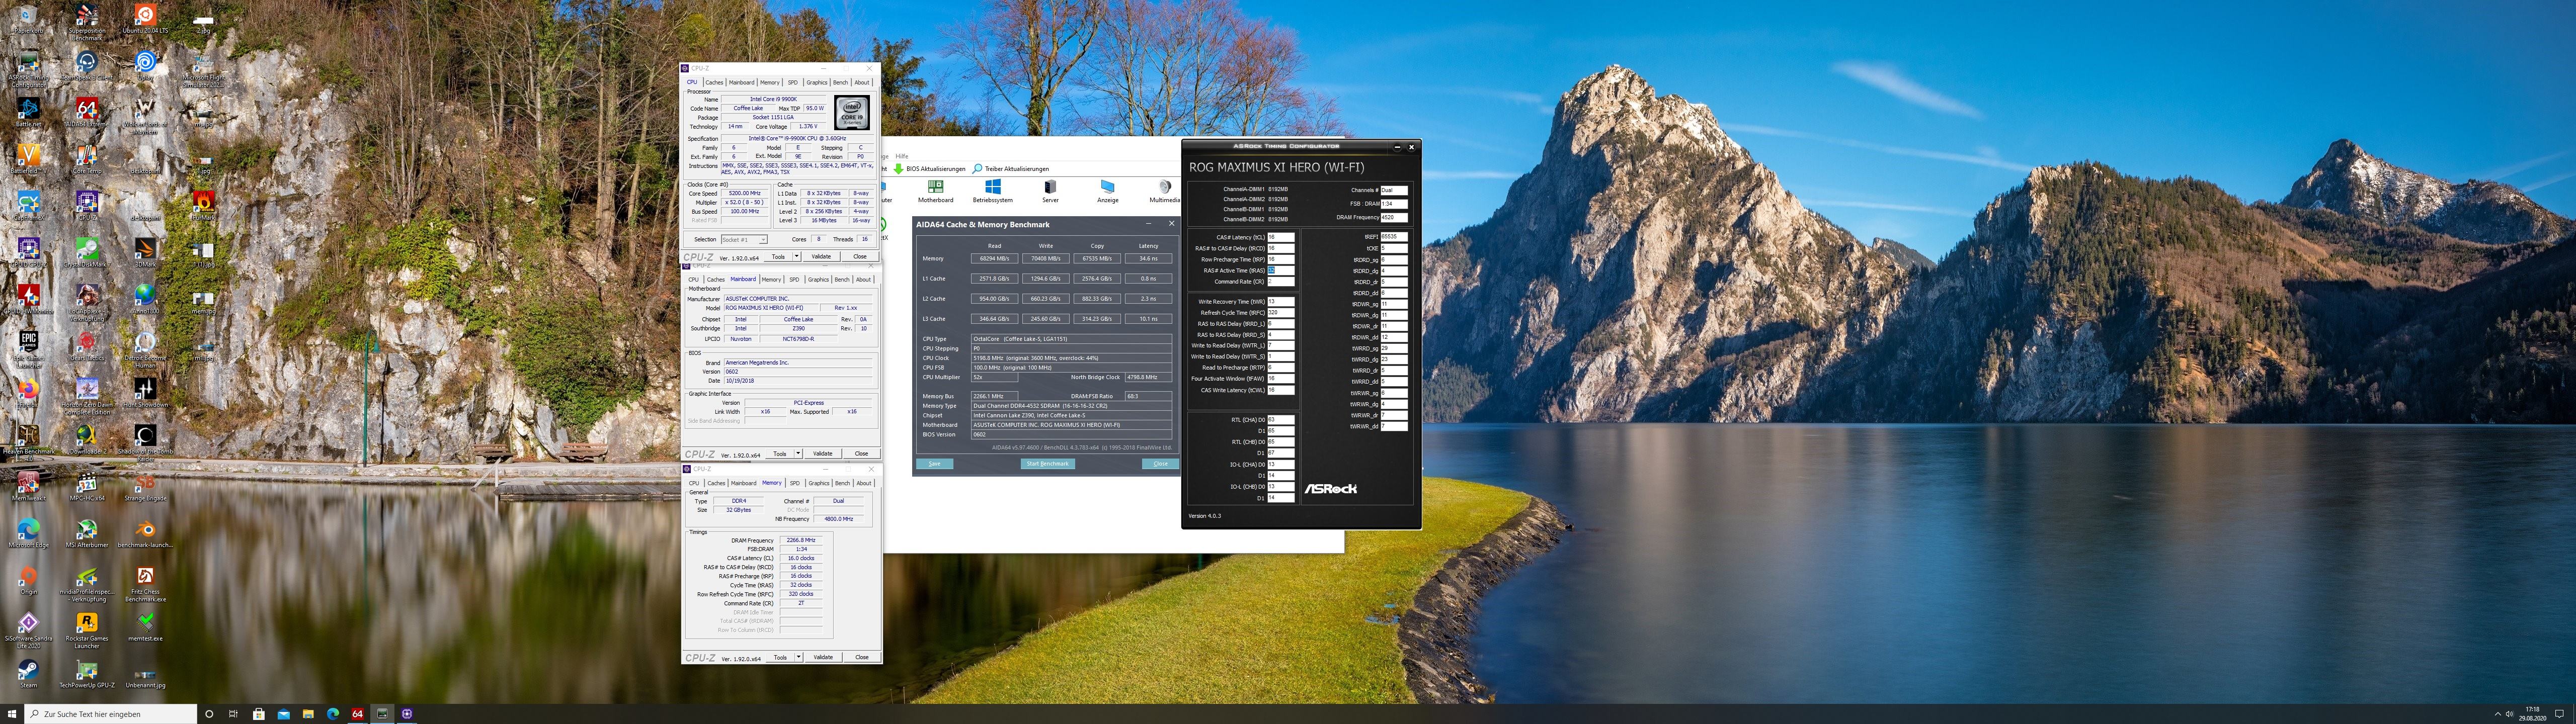Screen dimensions: 2576x724
Task: Click BIOS Aktualisierungen in AIDA64 toolbar
Action: click(x=930, y=169)
